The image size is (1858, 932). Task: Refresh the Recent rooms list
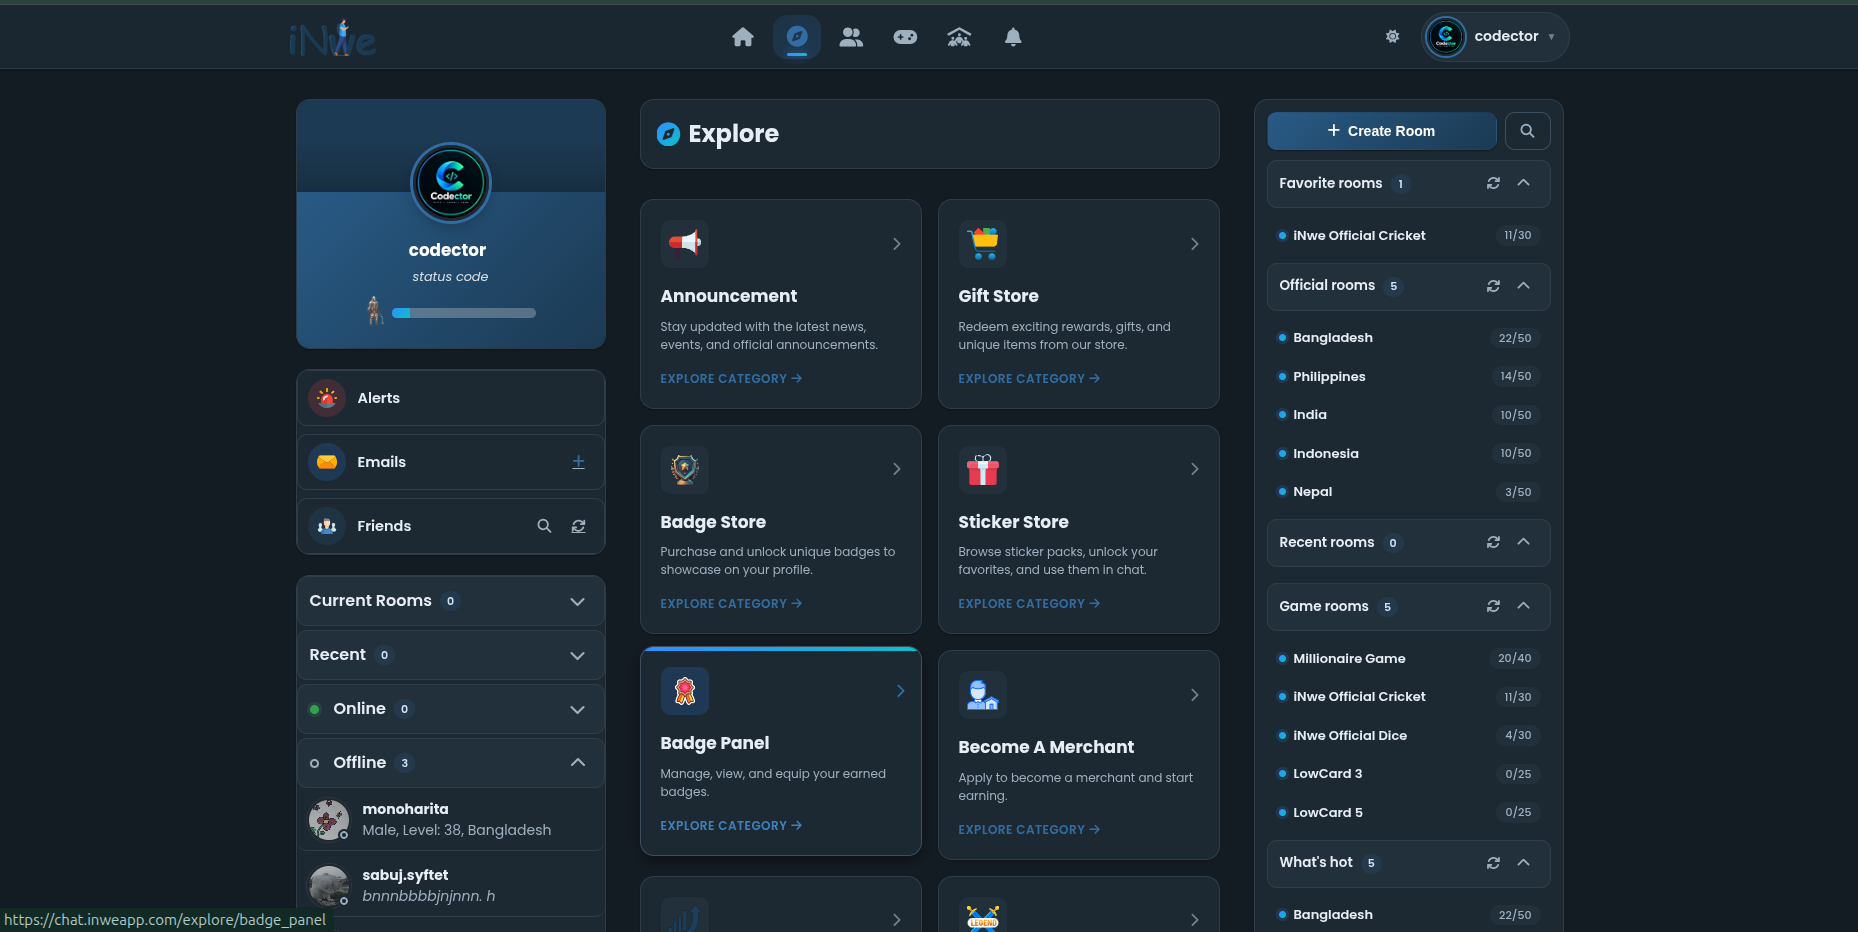1493,542
